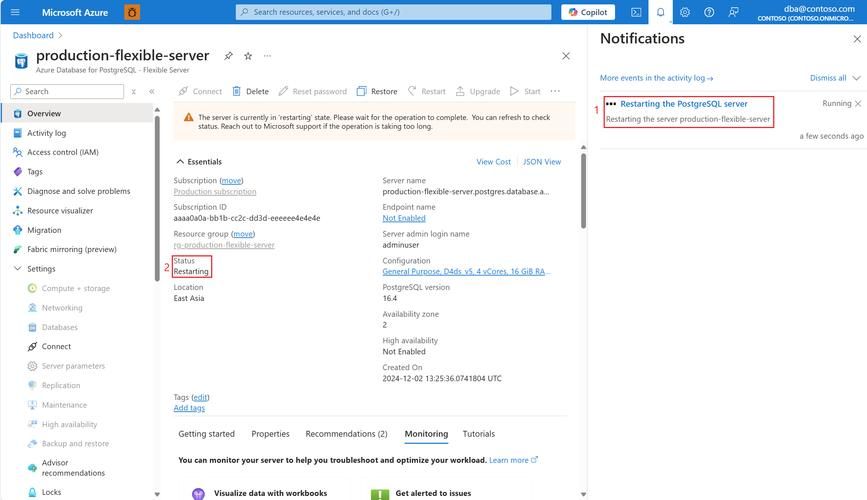The image size is (867, 500).
Task: Open the JSON View link
Action: (541, 161)
